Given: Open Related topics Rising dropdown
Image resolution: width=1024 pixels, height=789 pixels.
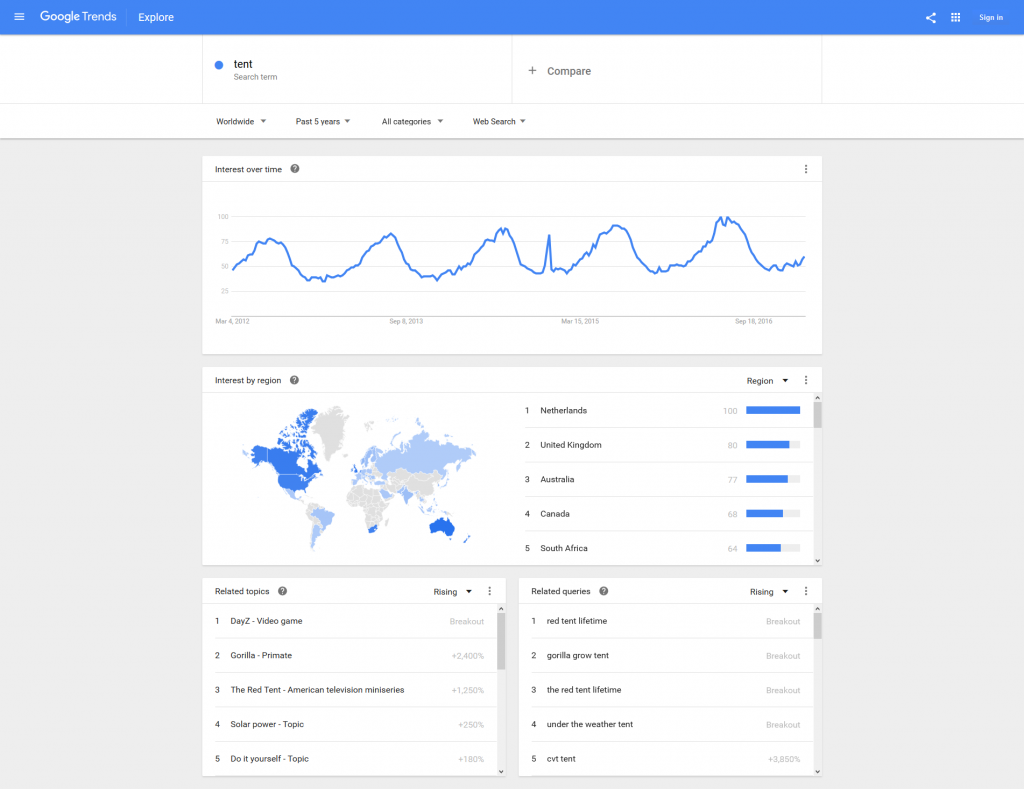Looking at the screenshot, I should coord(453,592).
